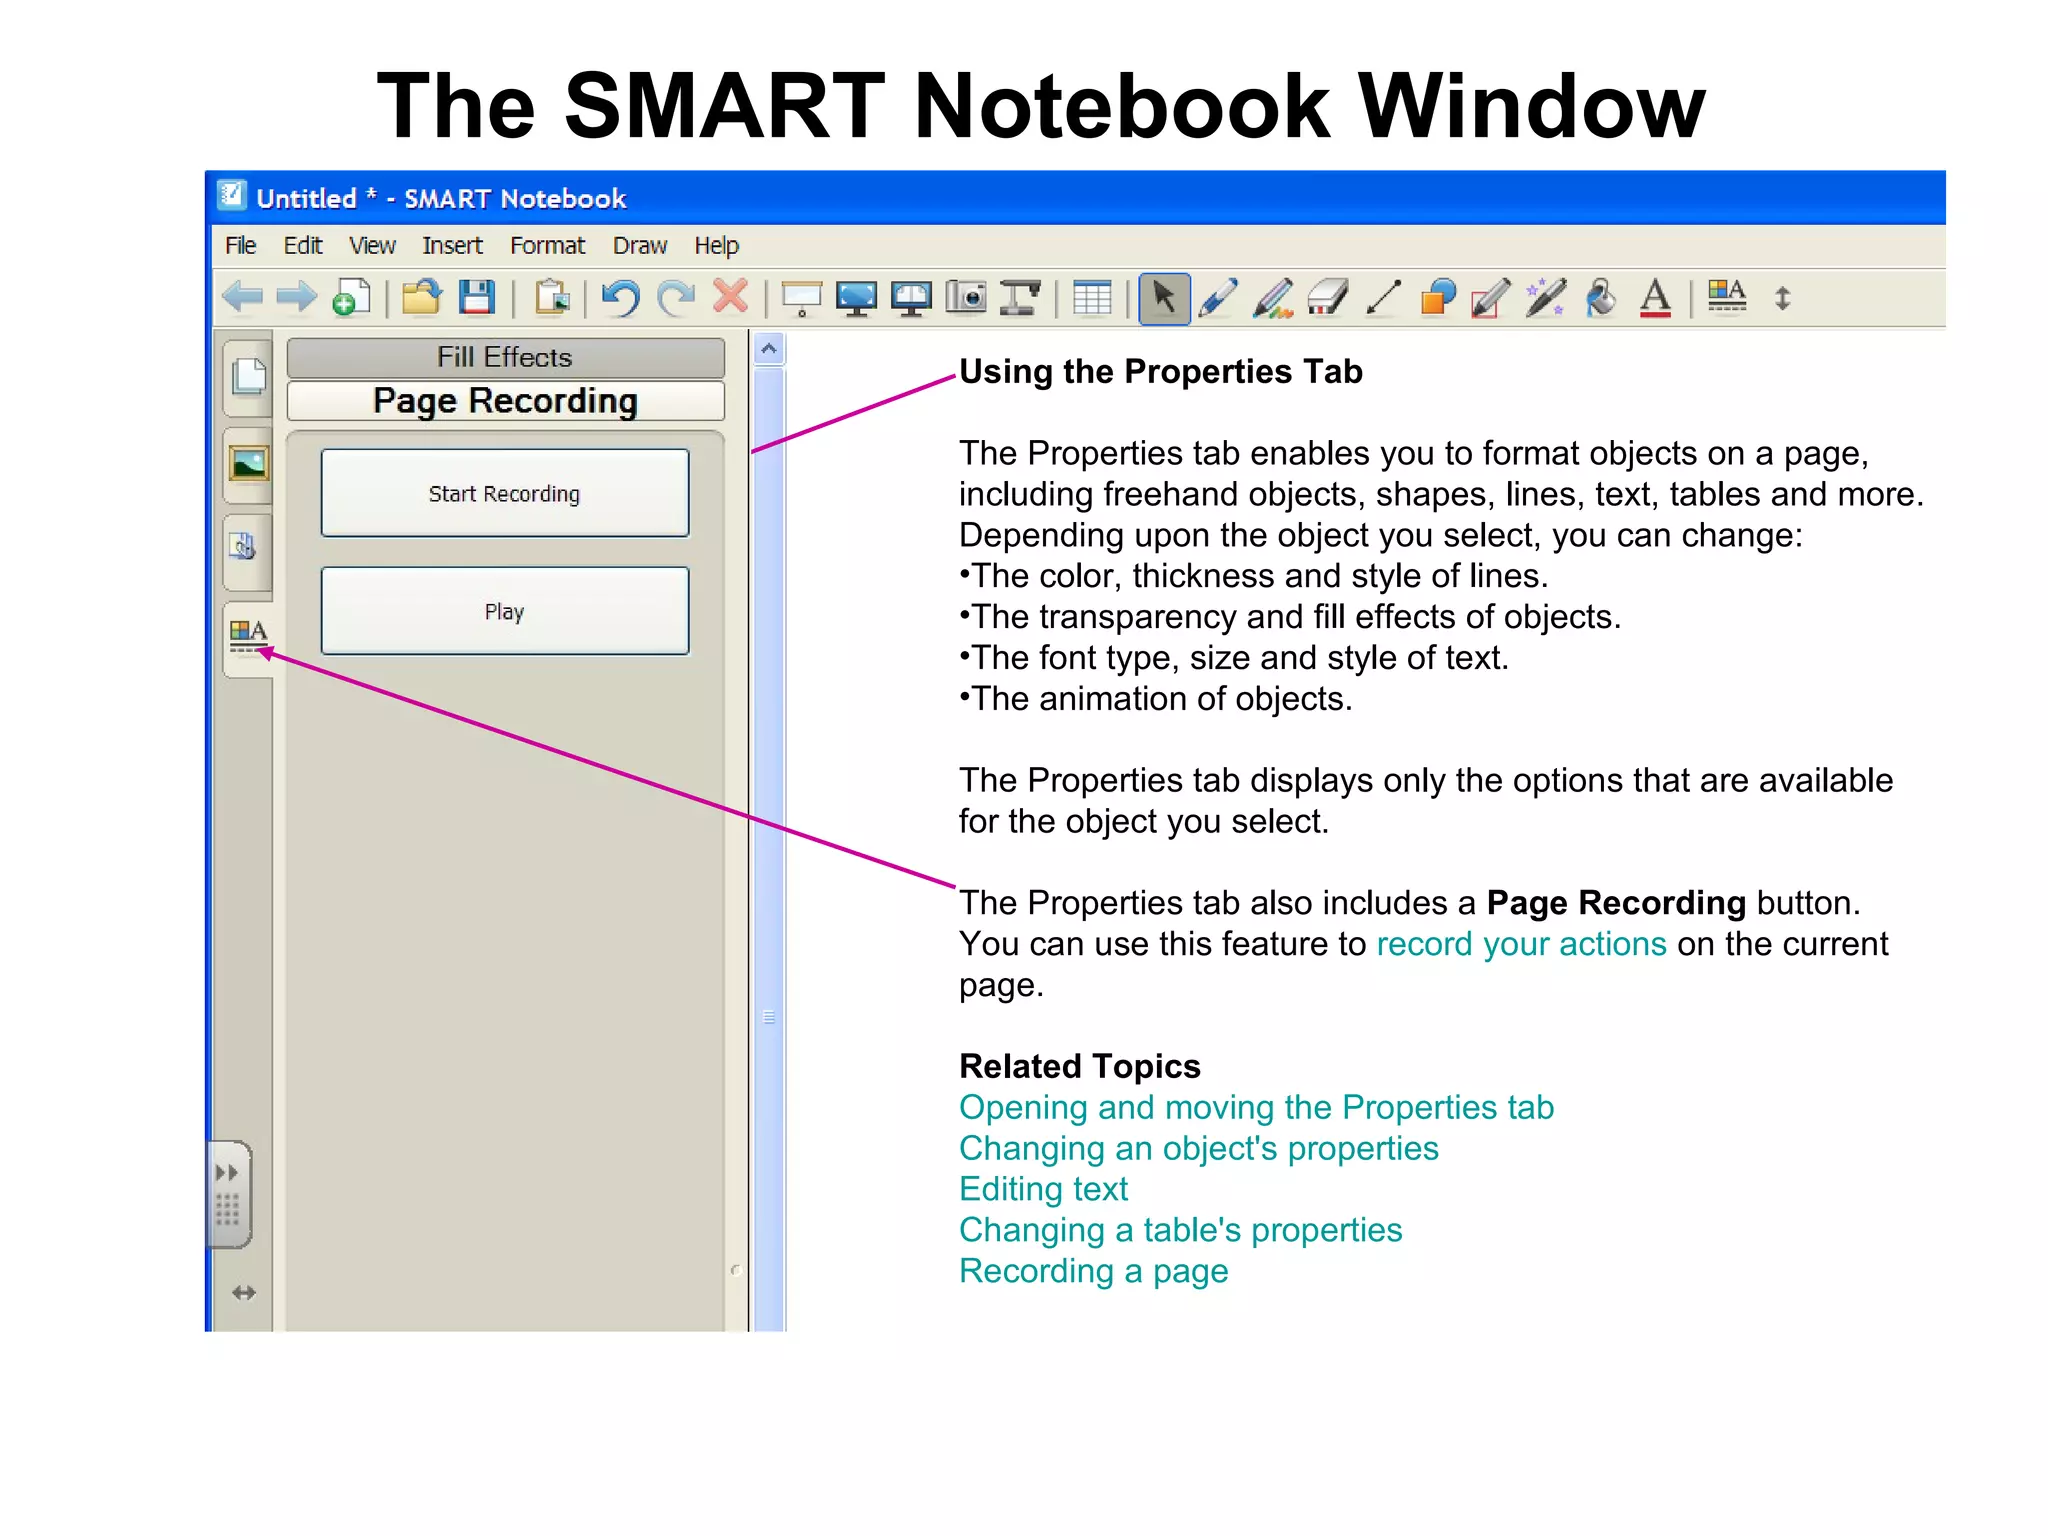Open the screen capture camera tool

click(x=966, y=297)
